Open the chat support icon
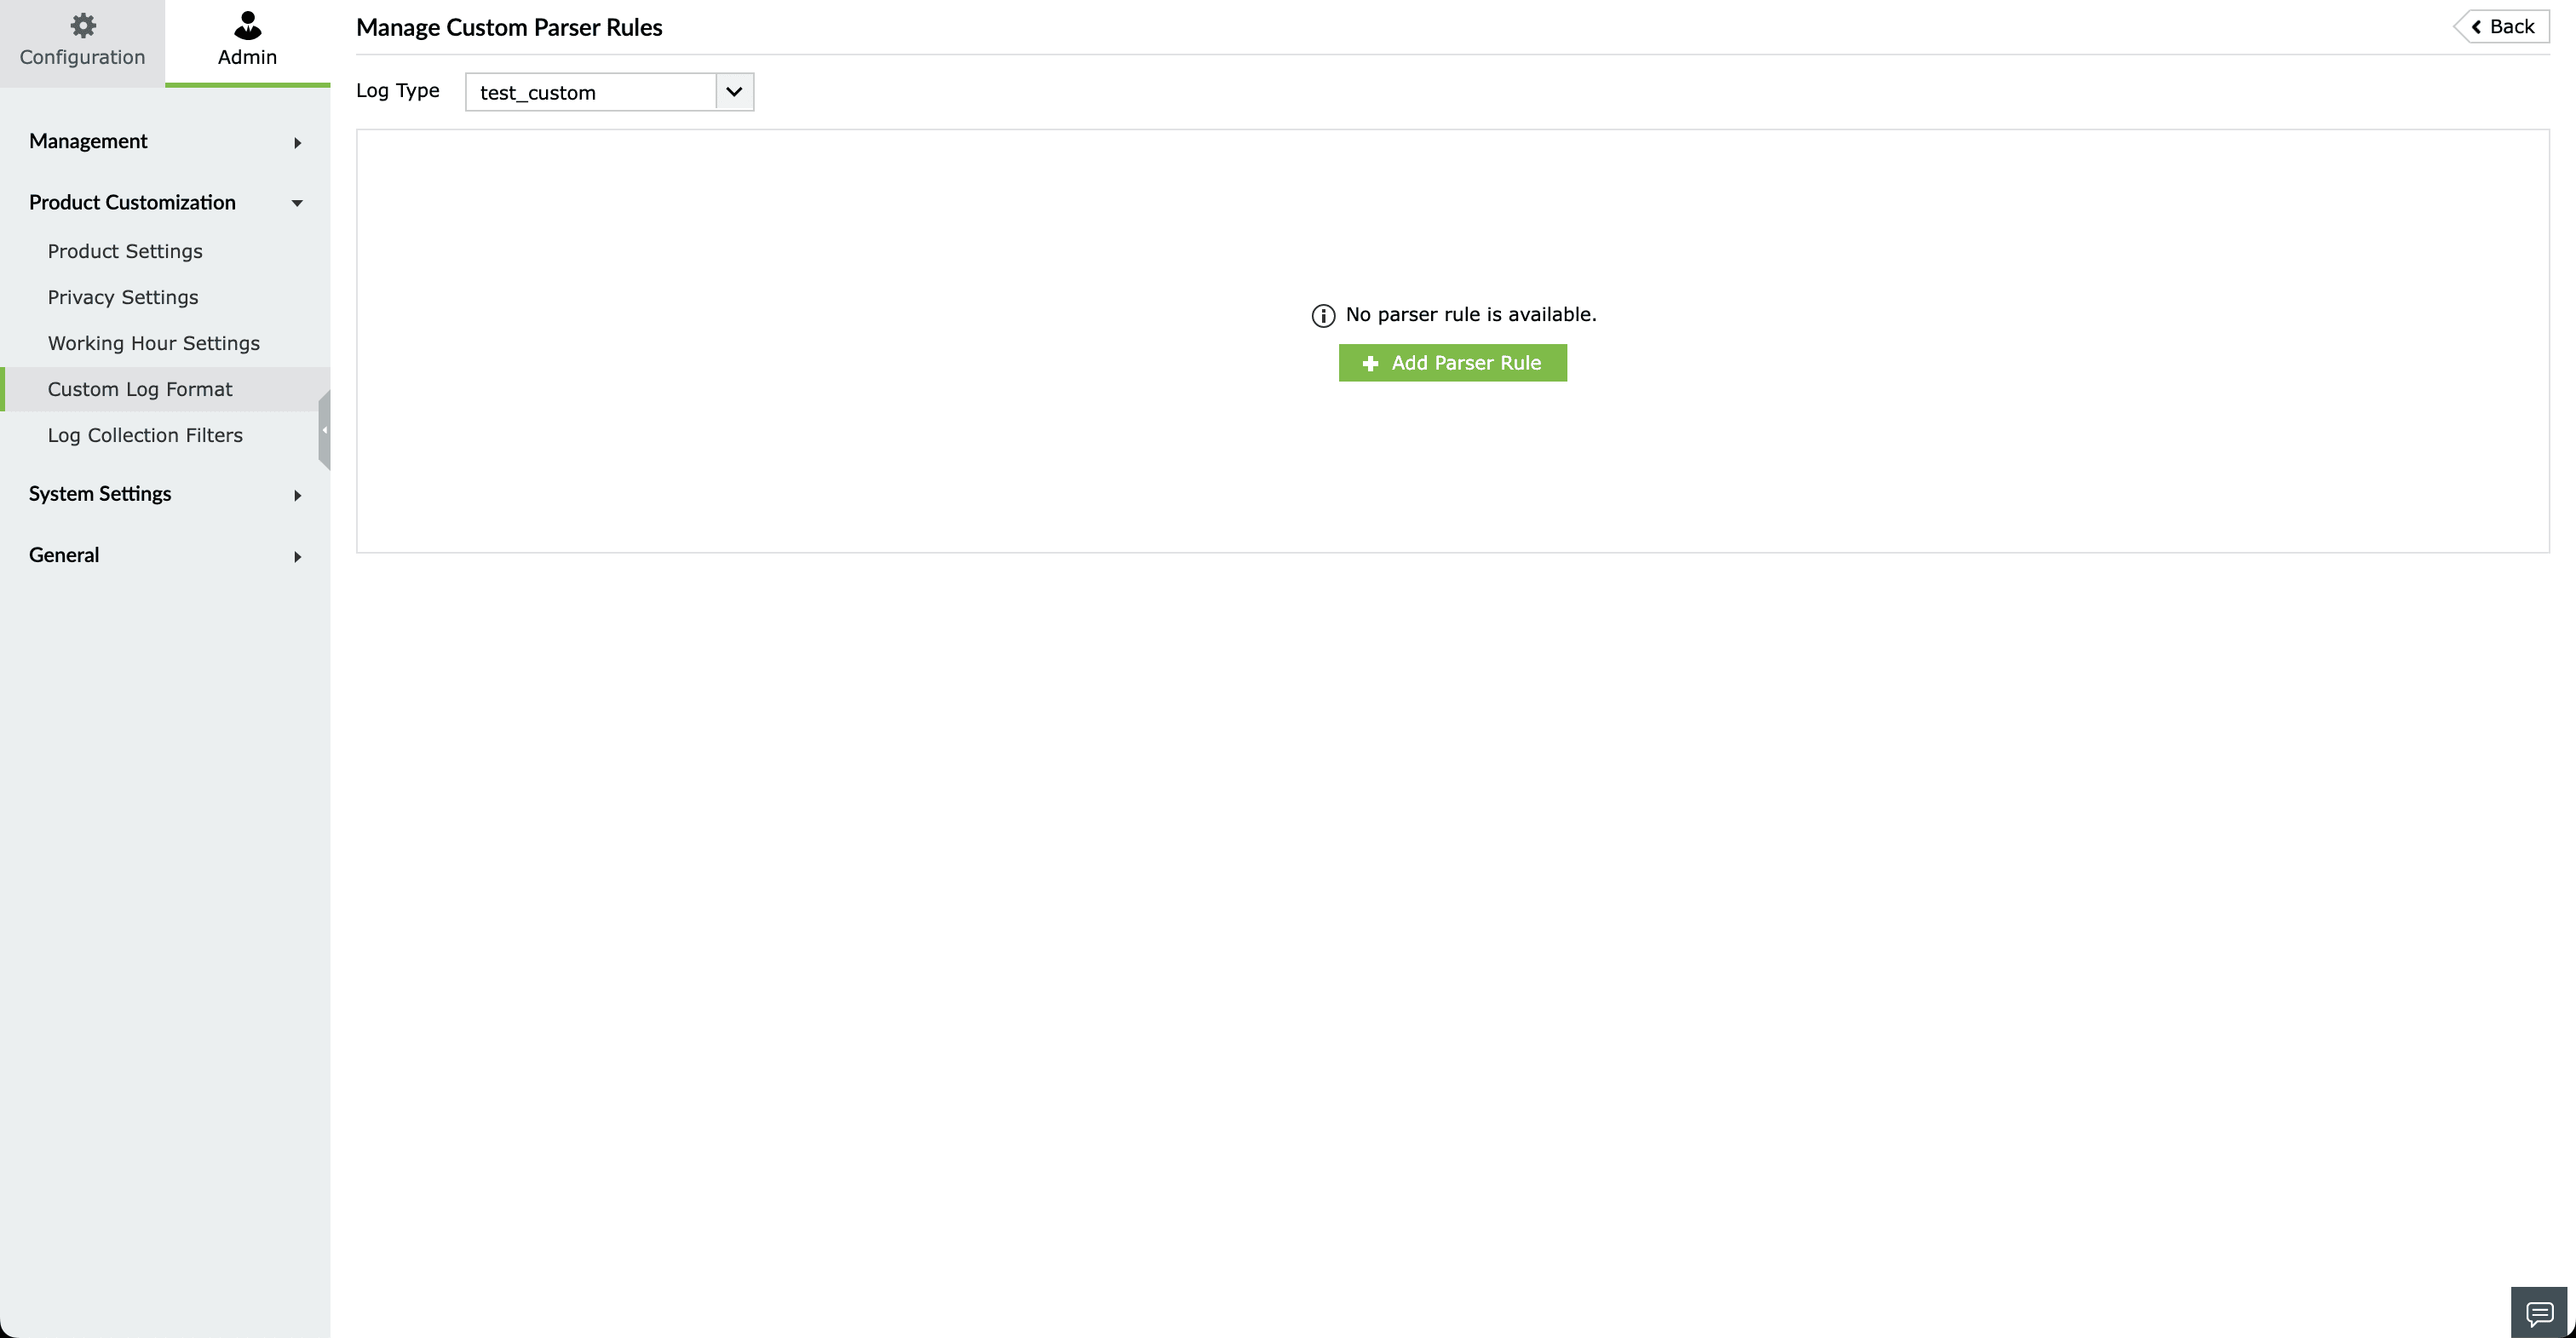2576x1338 pixels. [x=2539, y=1313]
